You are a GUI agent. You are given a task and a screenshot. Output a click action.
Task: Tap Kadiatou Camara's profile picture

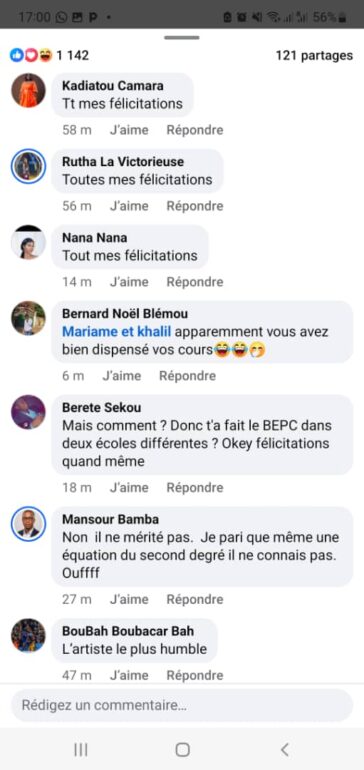click(28, 90)
